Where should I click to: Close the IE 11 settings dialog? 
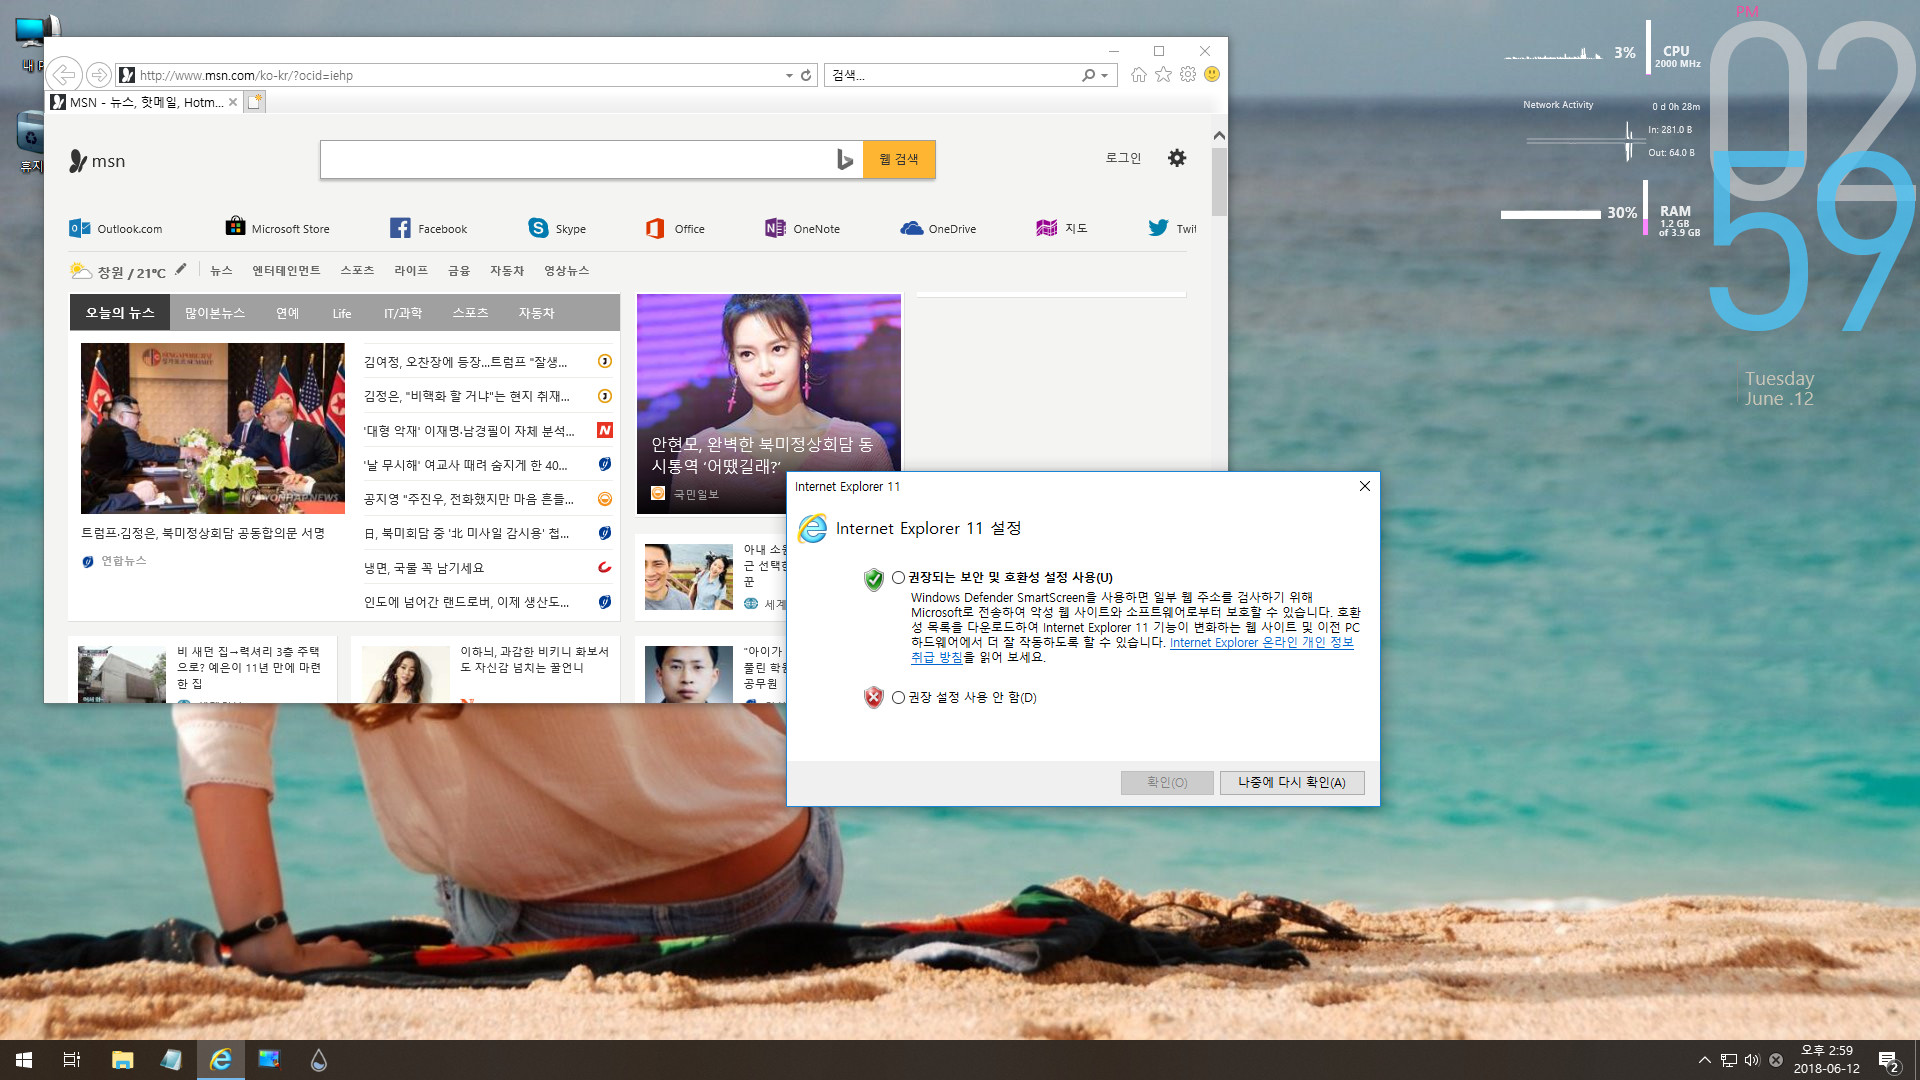(1364, 486)
